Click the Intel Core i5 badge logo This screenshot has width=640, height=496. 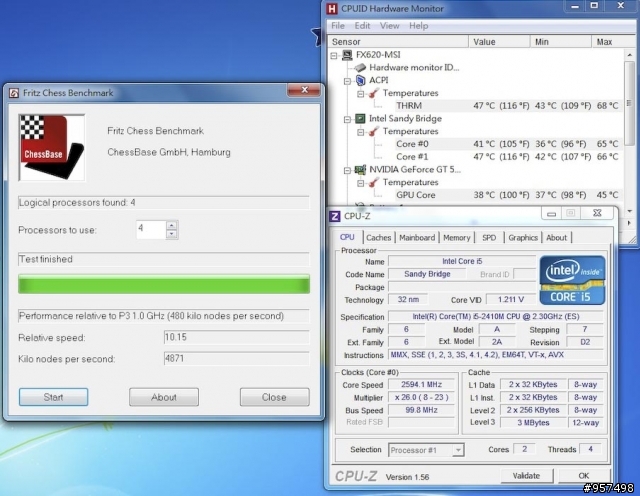click(x=572, y=280)
